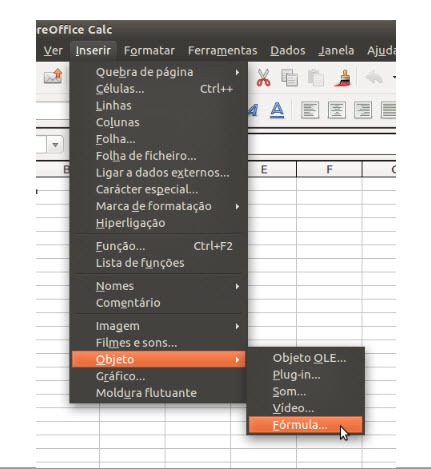Align text left using toolbar icon
Image resolution: width=431 pixels, height=469 pixels.
point(310,110)
